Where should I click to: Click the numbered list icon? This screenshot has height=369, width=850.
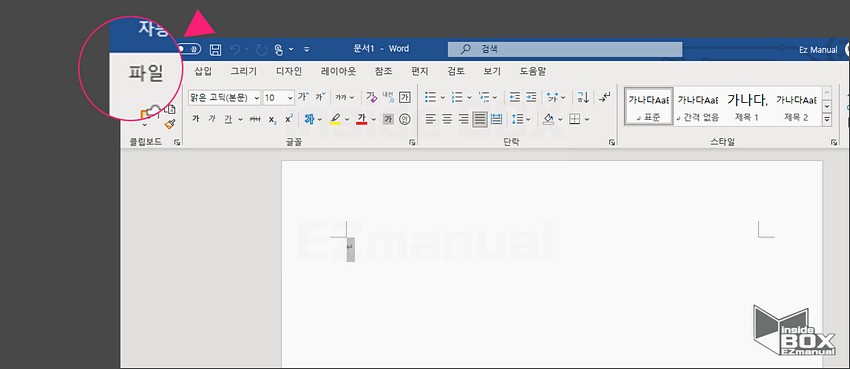click(457, 97)
